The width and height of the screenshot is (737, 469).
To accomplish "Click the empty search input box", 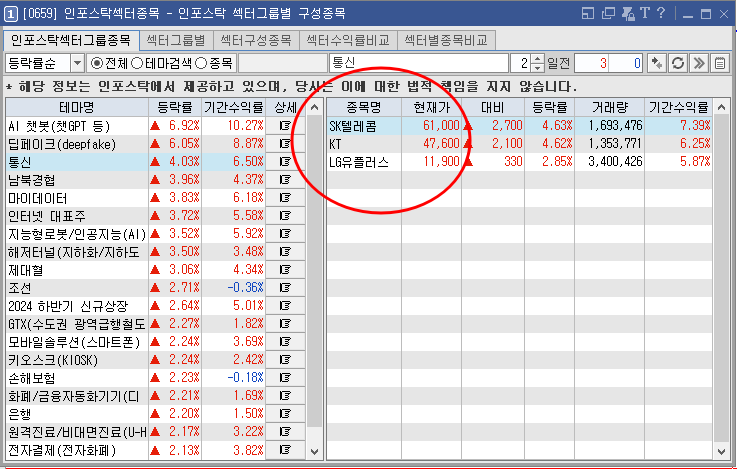I will (282, 63).
